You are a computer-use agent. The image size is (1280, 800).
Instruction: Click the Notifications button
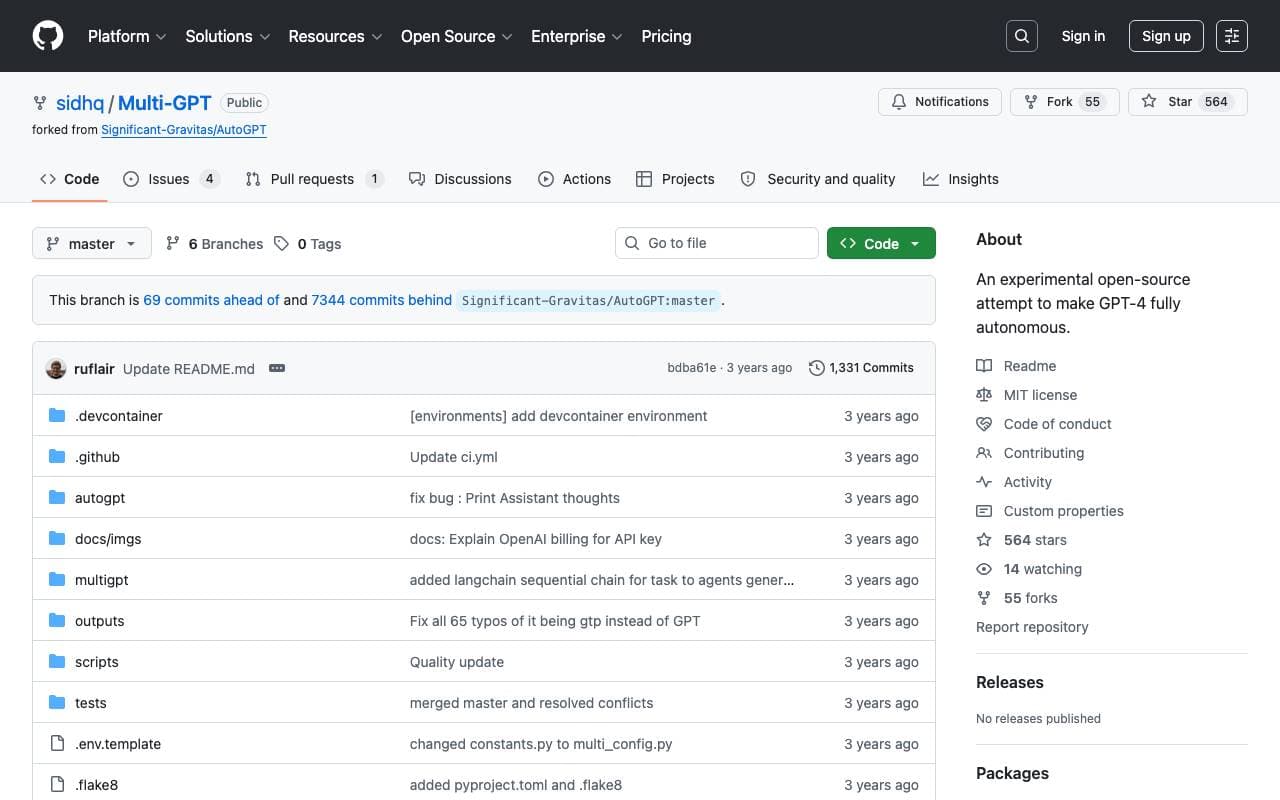(940, 102)
